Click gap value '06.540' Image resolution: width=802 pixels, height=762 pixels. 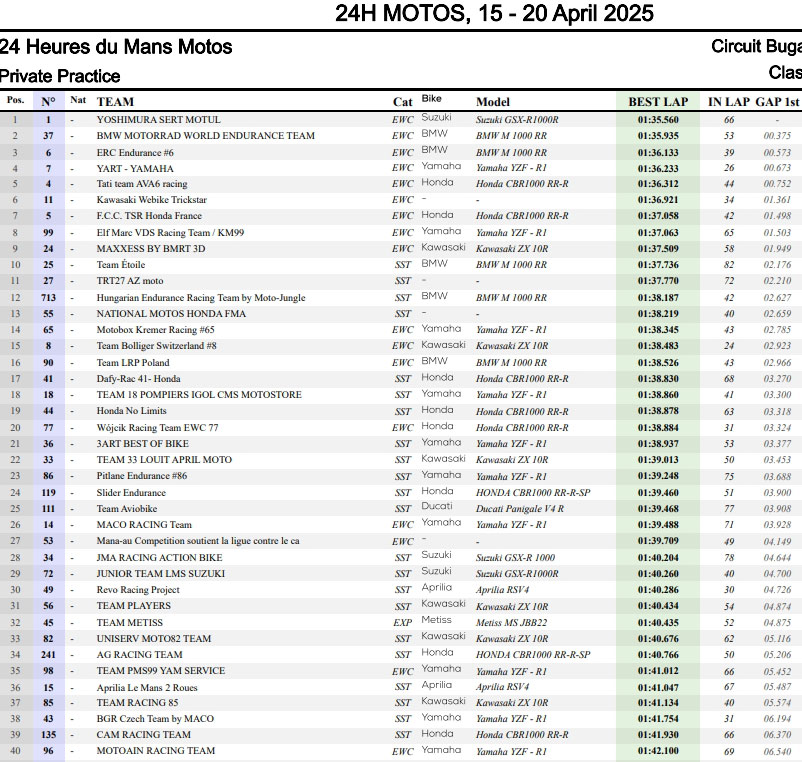click(x=777, y=751)
